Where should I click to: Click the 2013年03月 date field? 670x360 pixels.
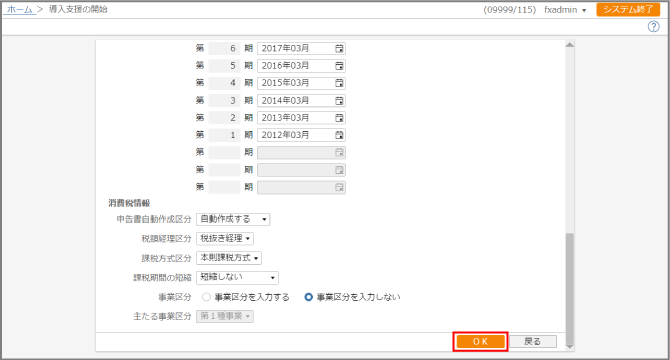tap(301, 118)
